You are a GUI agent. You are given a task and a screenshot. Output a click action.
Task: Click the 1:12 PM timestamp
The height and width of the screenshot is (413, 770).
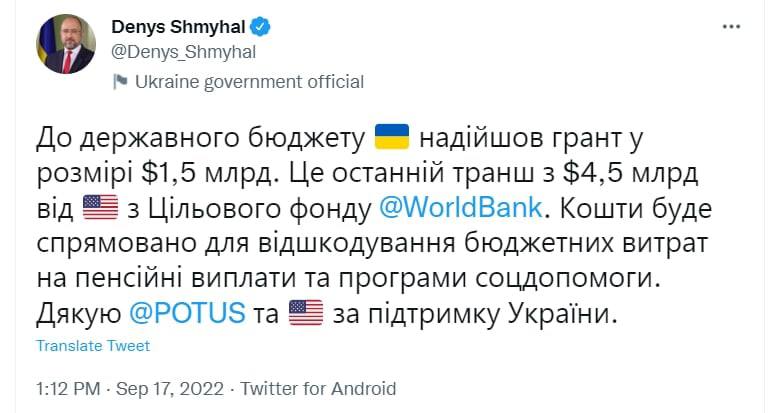pyautogui.click(x=68, y=388)
